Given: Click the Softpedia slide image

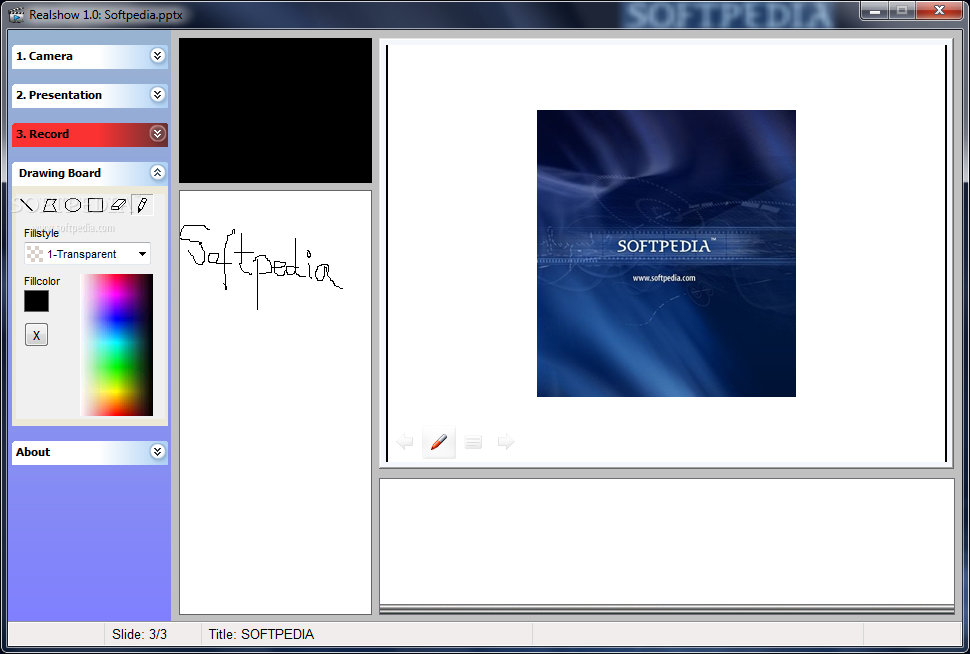Looking at the screenshot, I should click(666, 253).
